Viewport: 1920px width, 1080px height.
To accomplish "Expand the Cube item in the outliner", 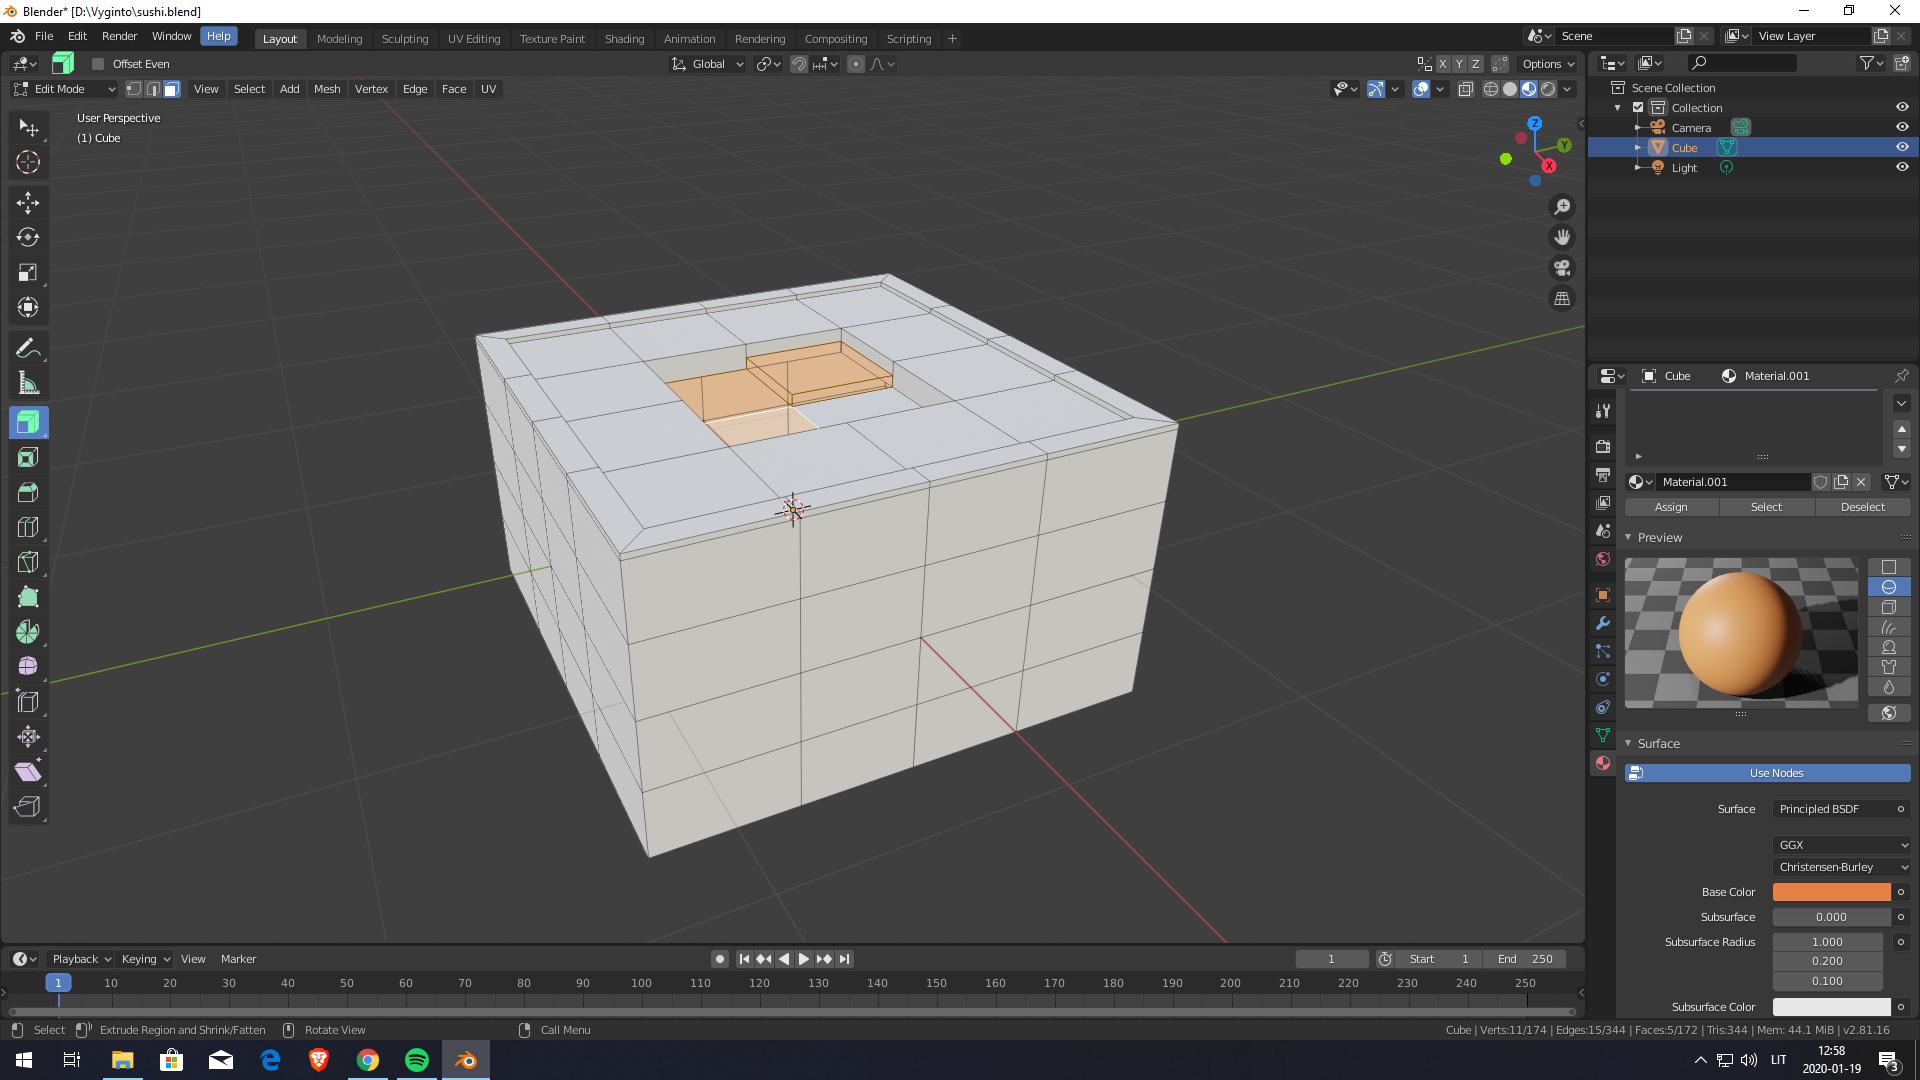I will [1638, 147].
